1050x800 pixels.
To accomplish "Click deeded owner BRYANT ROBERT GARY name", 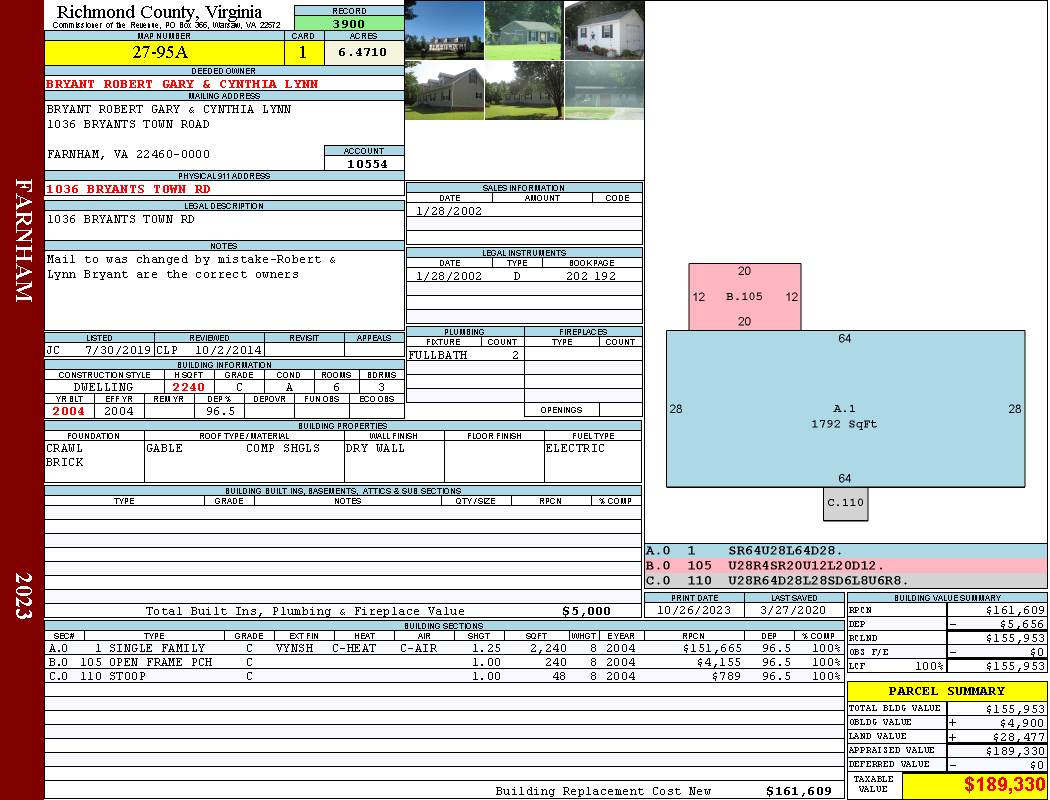I will pos(181,84).
